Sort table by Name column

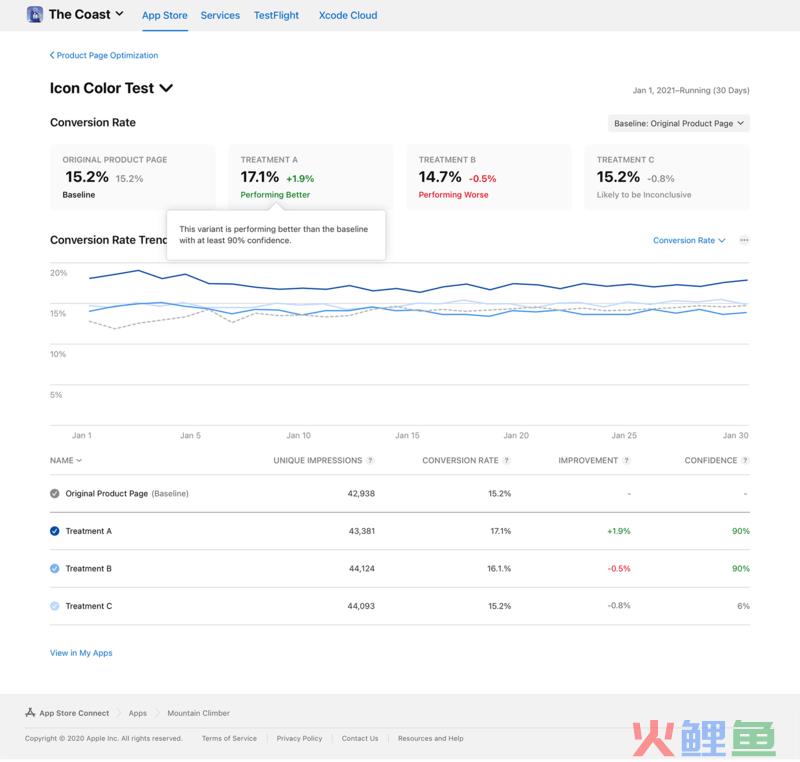tap(65, 460)
